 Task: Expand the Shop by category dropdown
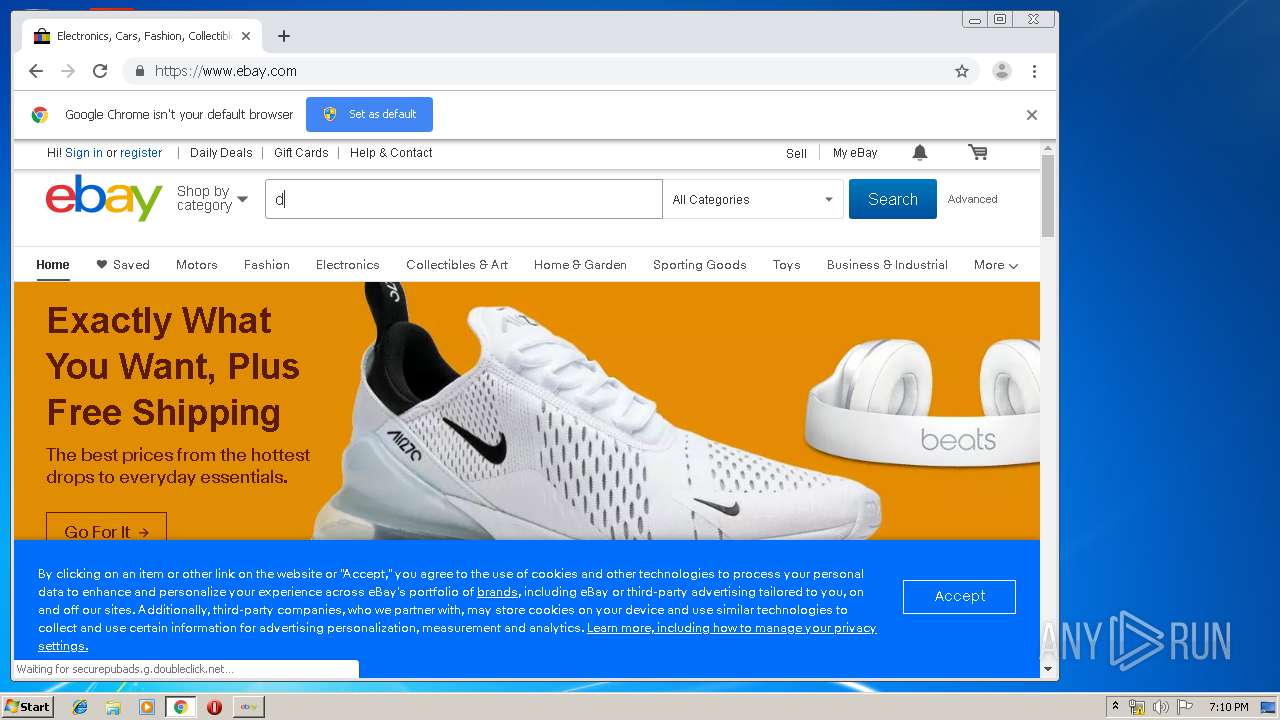211,198
